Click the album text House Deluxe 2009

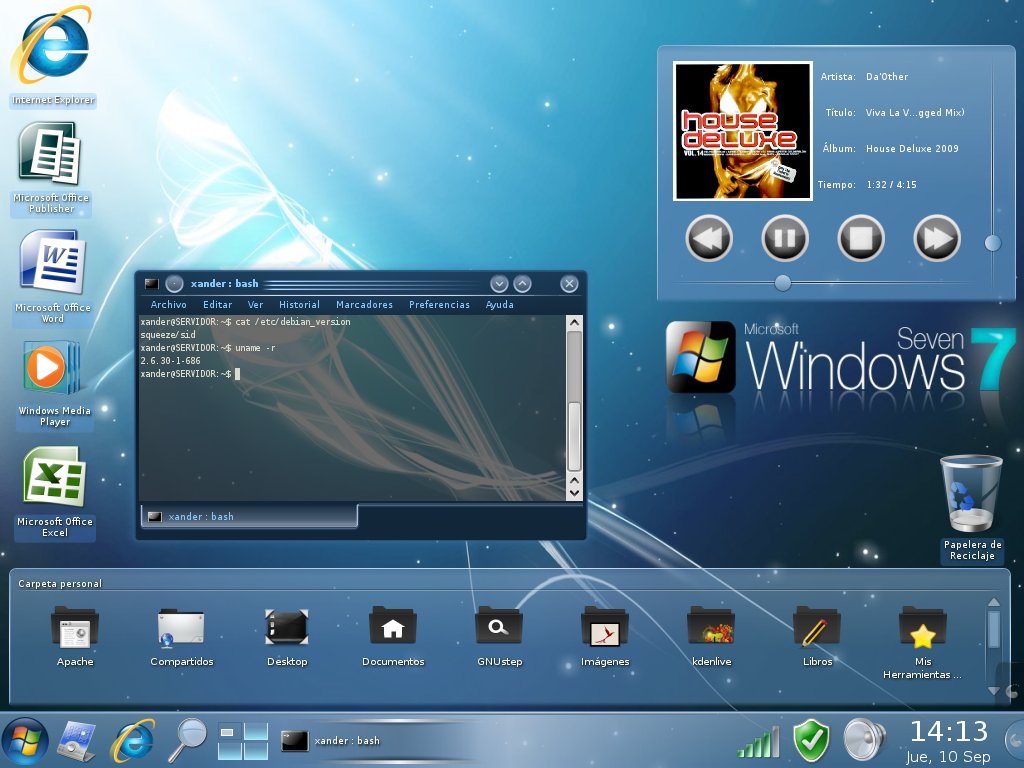point(912,148)
